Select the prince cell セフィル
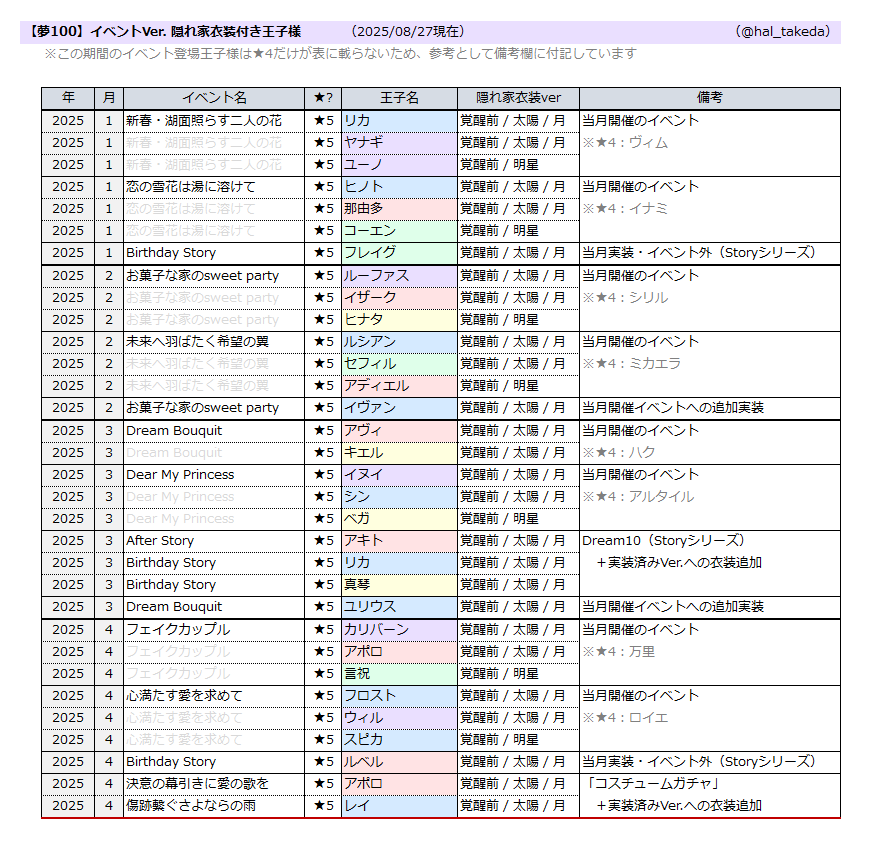This screenshot has width=880, height=850. click(x=399, y=364)
